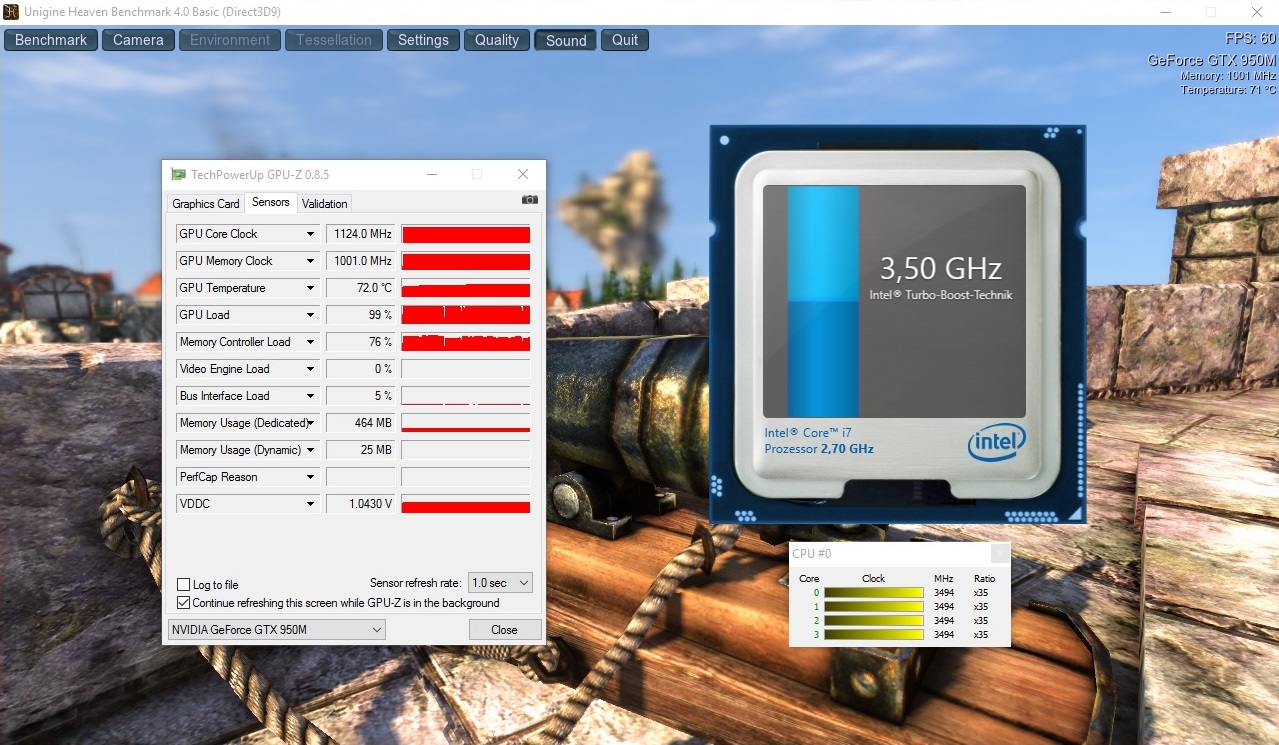Click the Tessellation button
This screenshot has height=745, width=1279.
click(x=334, y=40)
